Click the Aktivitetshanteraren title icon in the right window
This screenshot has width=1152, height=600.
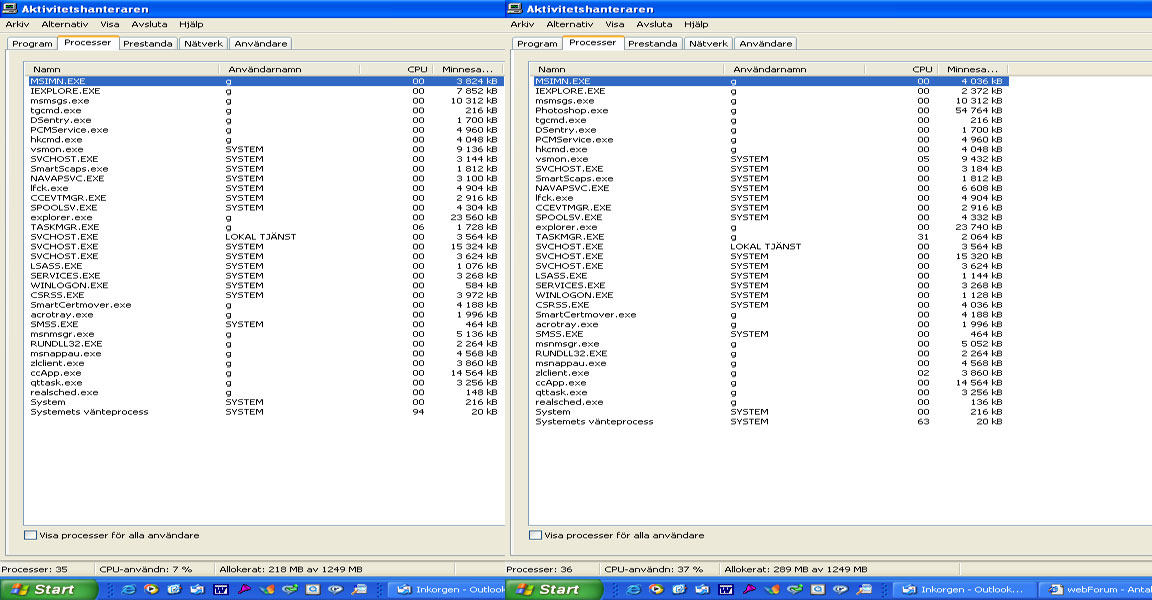(514, 8)
